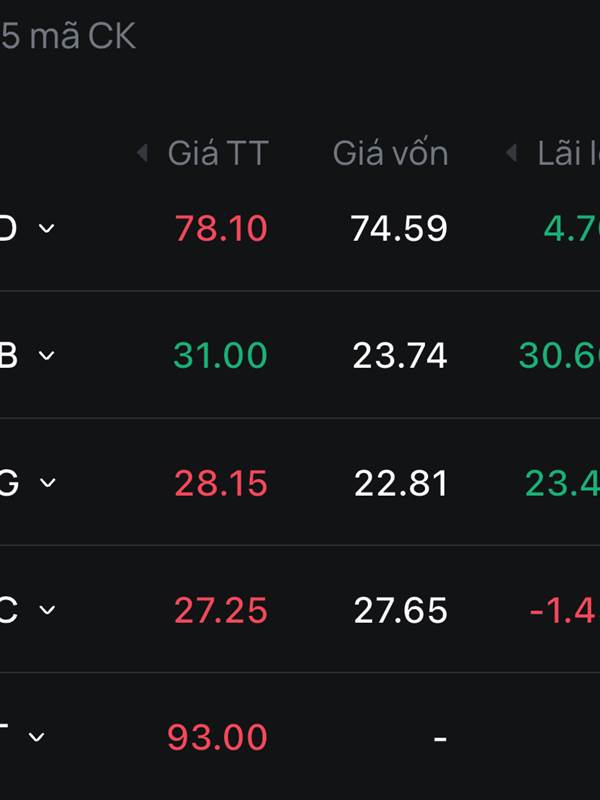Expand the stock row priced 31.00

click(46, 355)
